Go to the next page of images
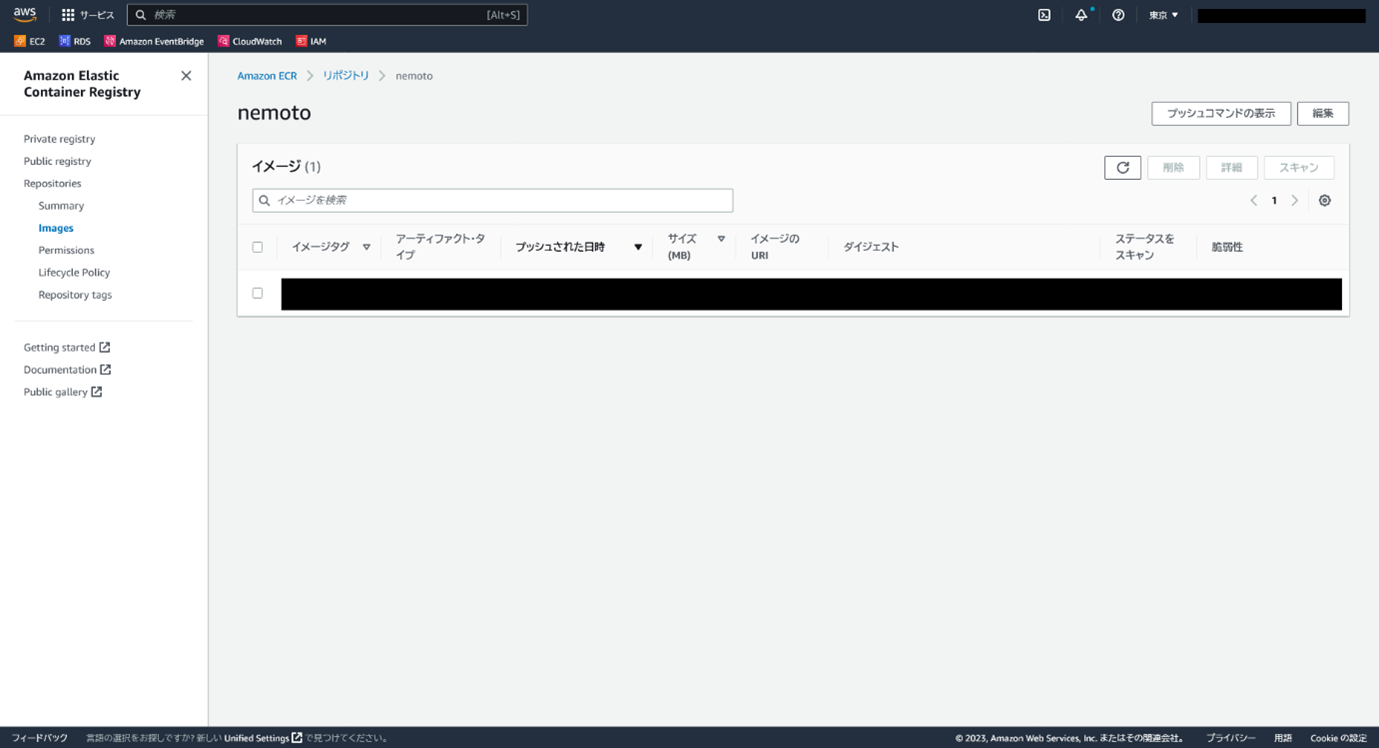The width and height of the screenshot is (1379, 748). [x=1294, y=200]
